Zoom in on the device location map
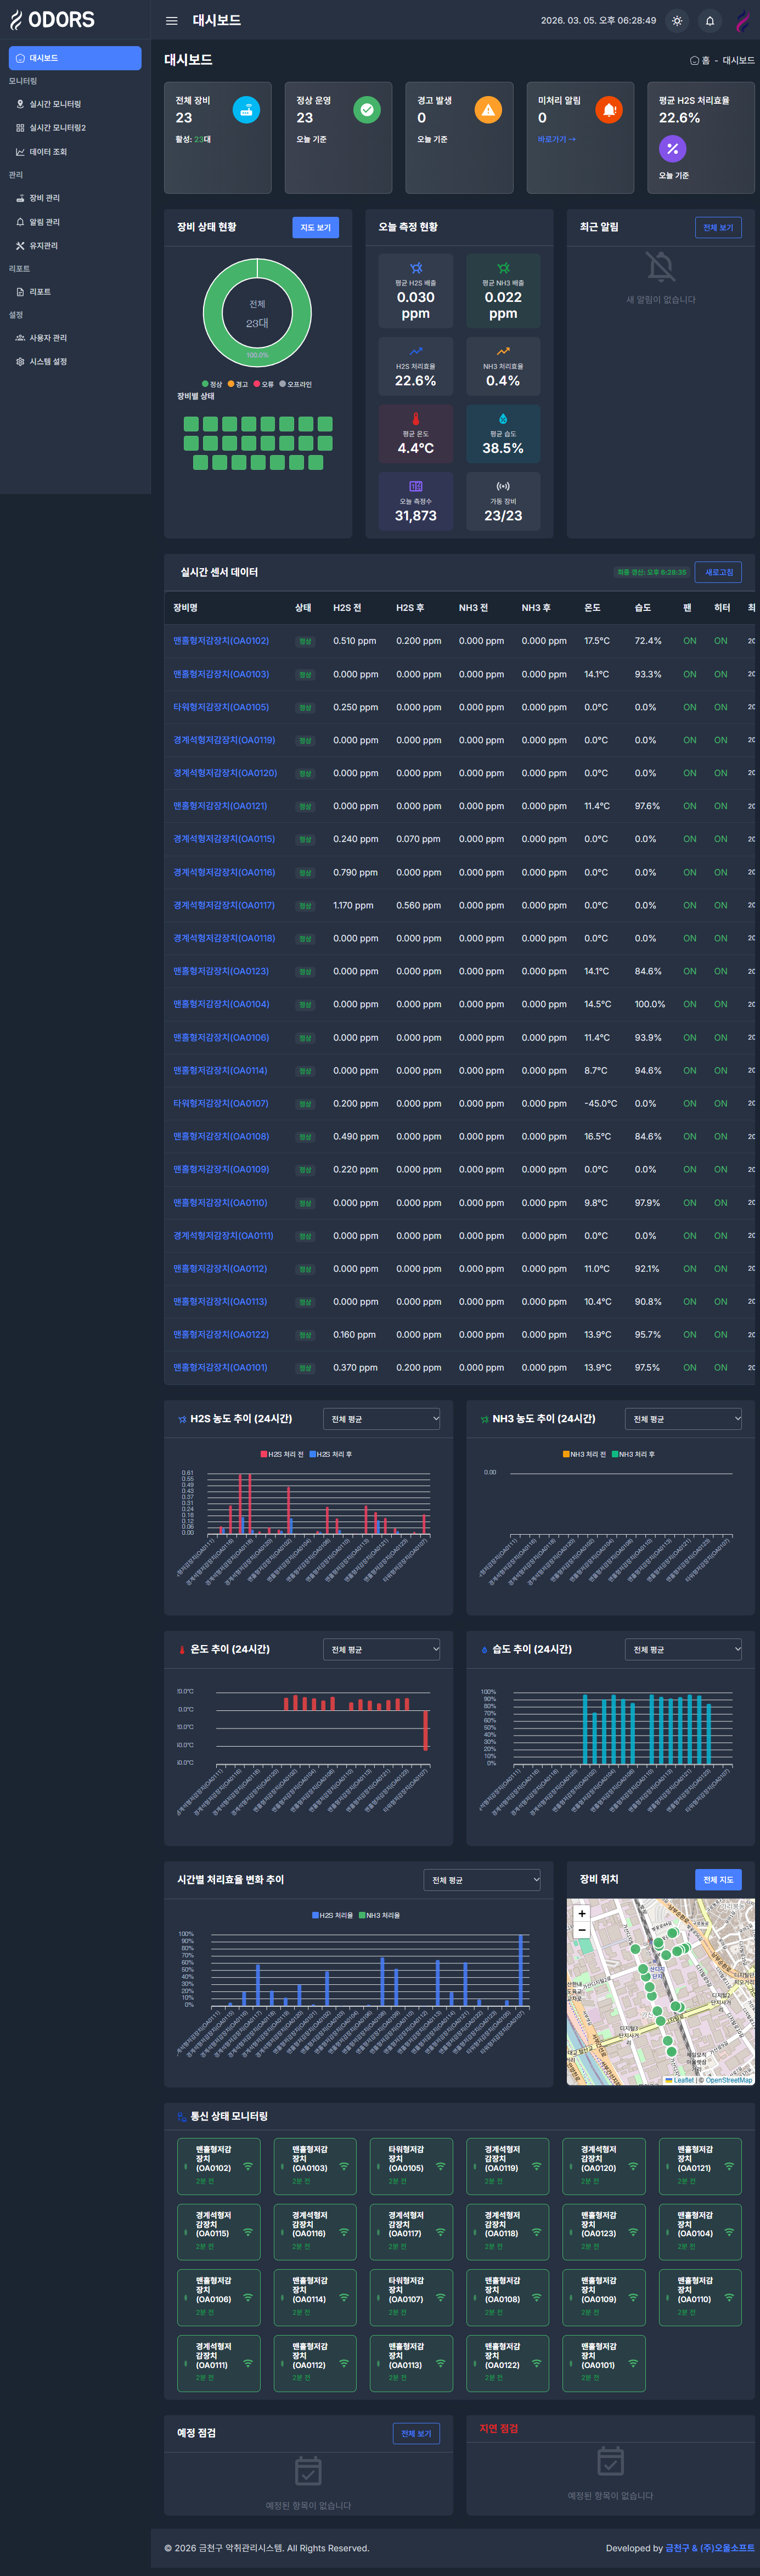 (582, 1913)
